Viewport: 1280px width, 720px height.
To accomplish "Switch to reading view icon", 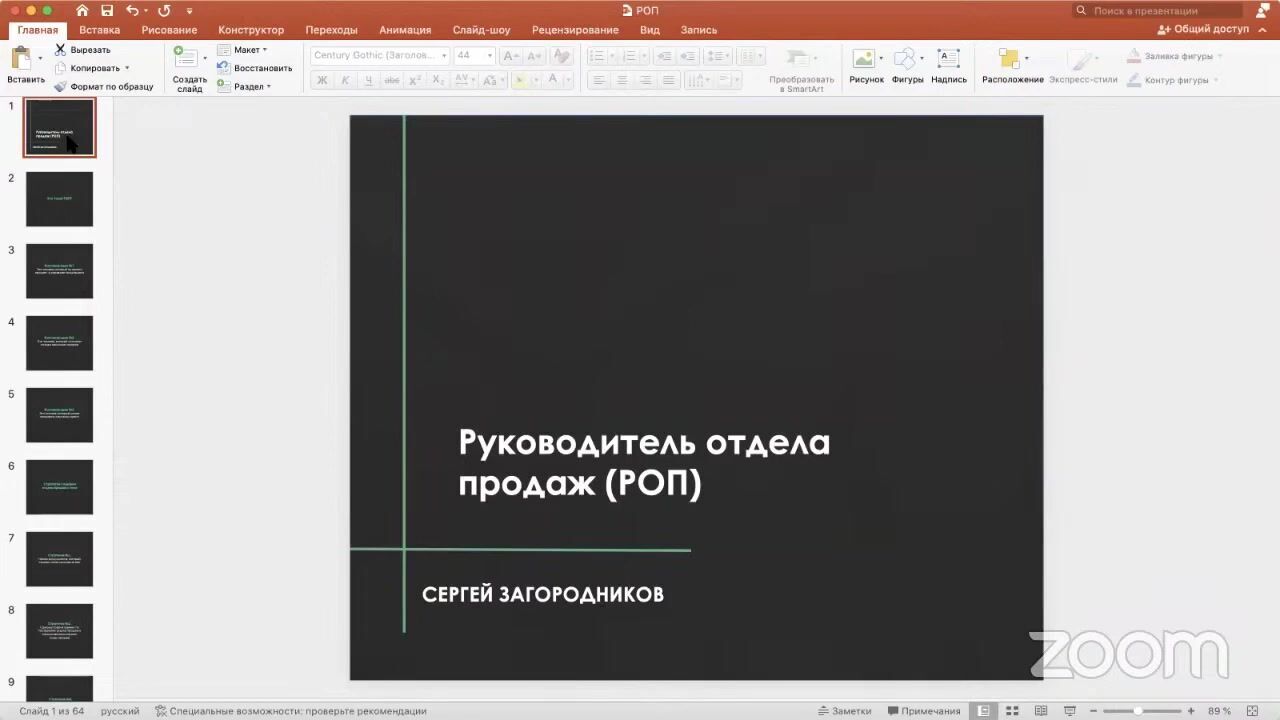I will 1041,711.
